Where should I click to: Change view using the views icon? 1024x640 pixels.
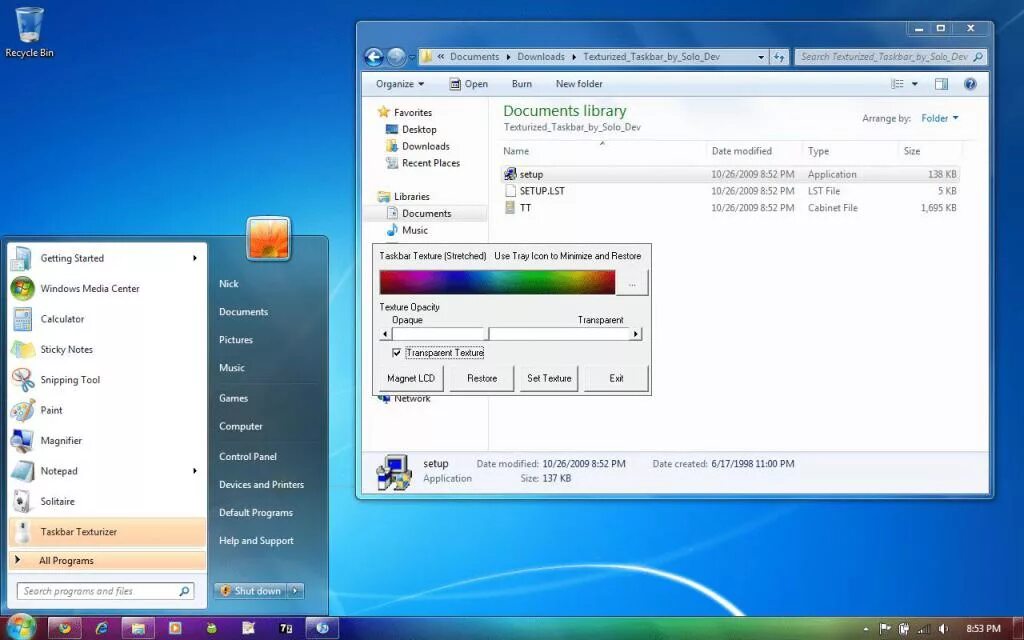[x=898, y=84]
